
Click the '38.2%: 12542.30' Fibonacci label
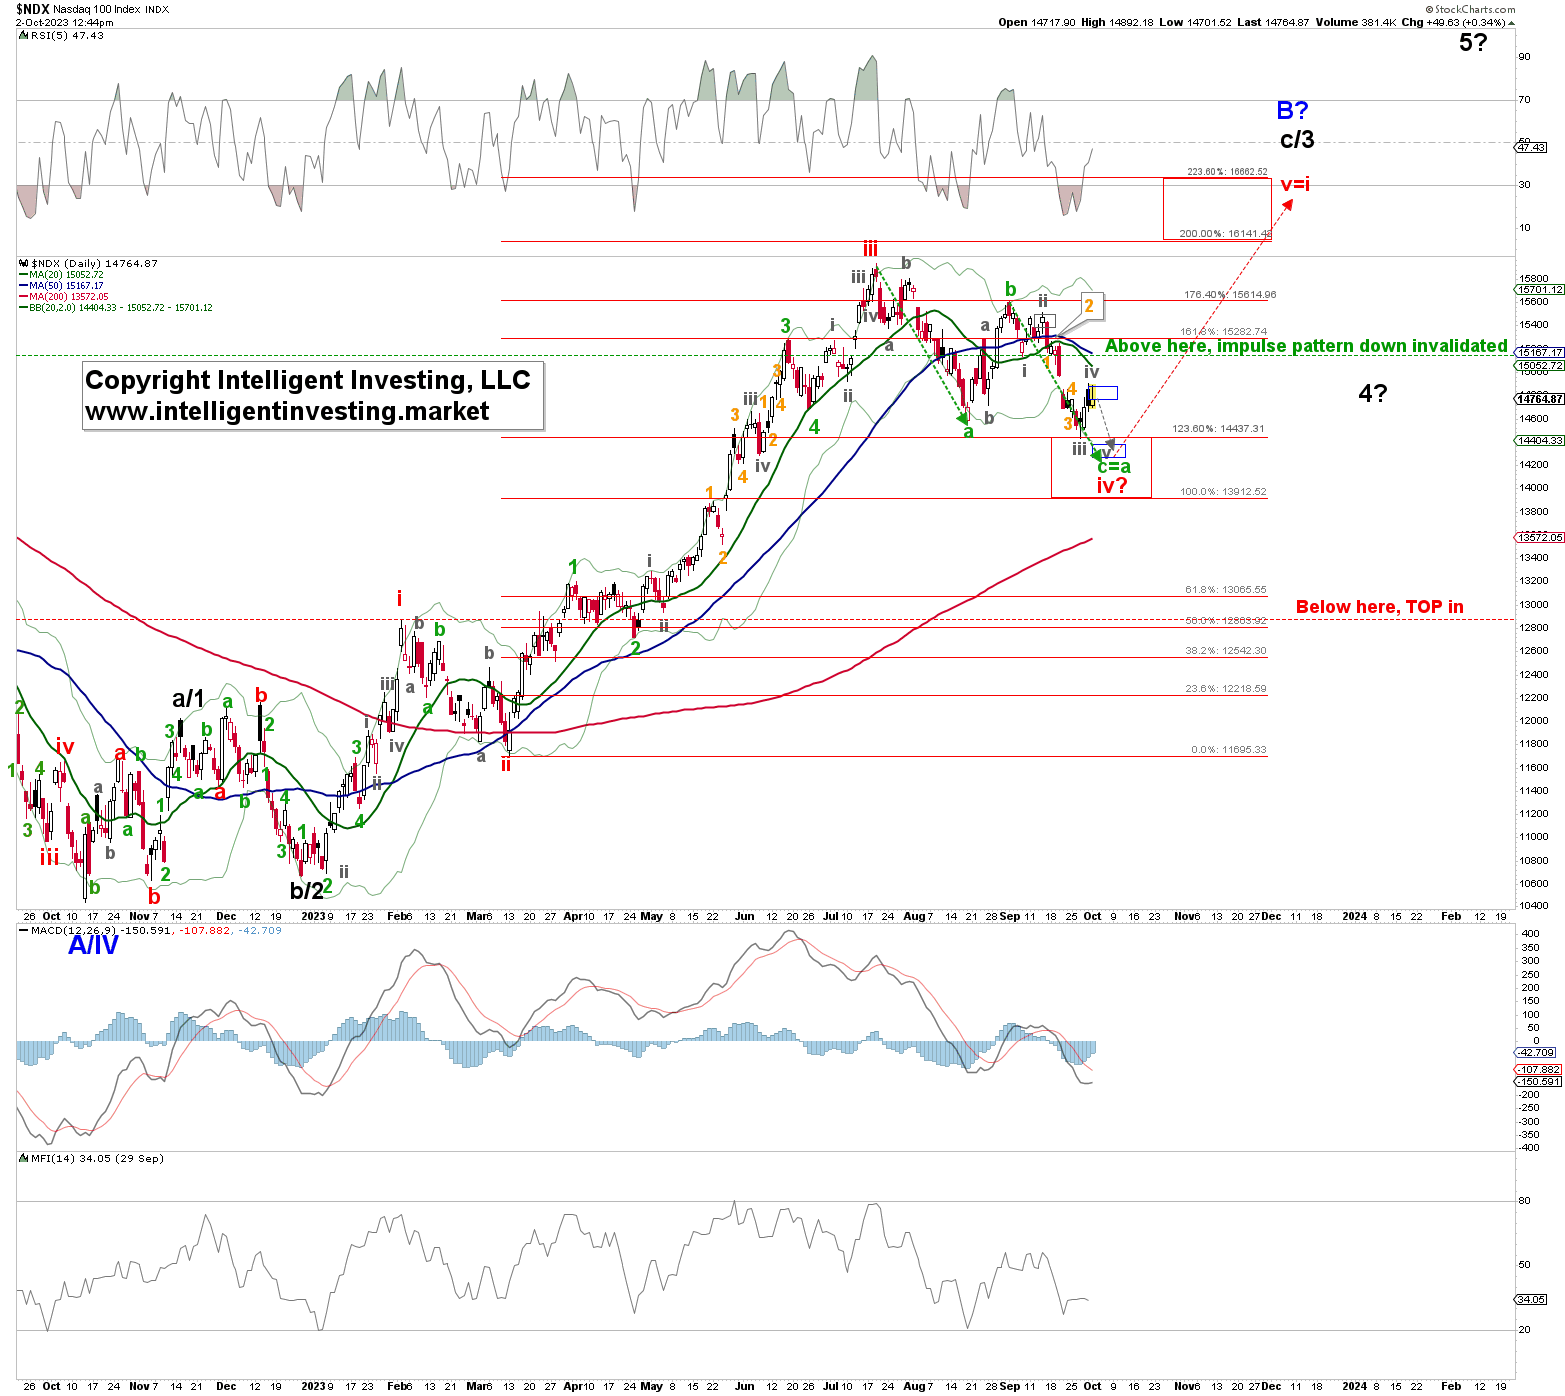tap(1226, 651)
